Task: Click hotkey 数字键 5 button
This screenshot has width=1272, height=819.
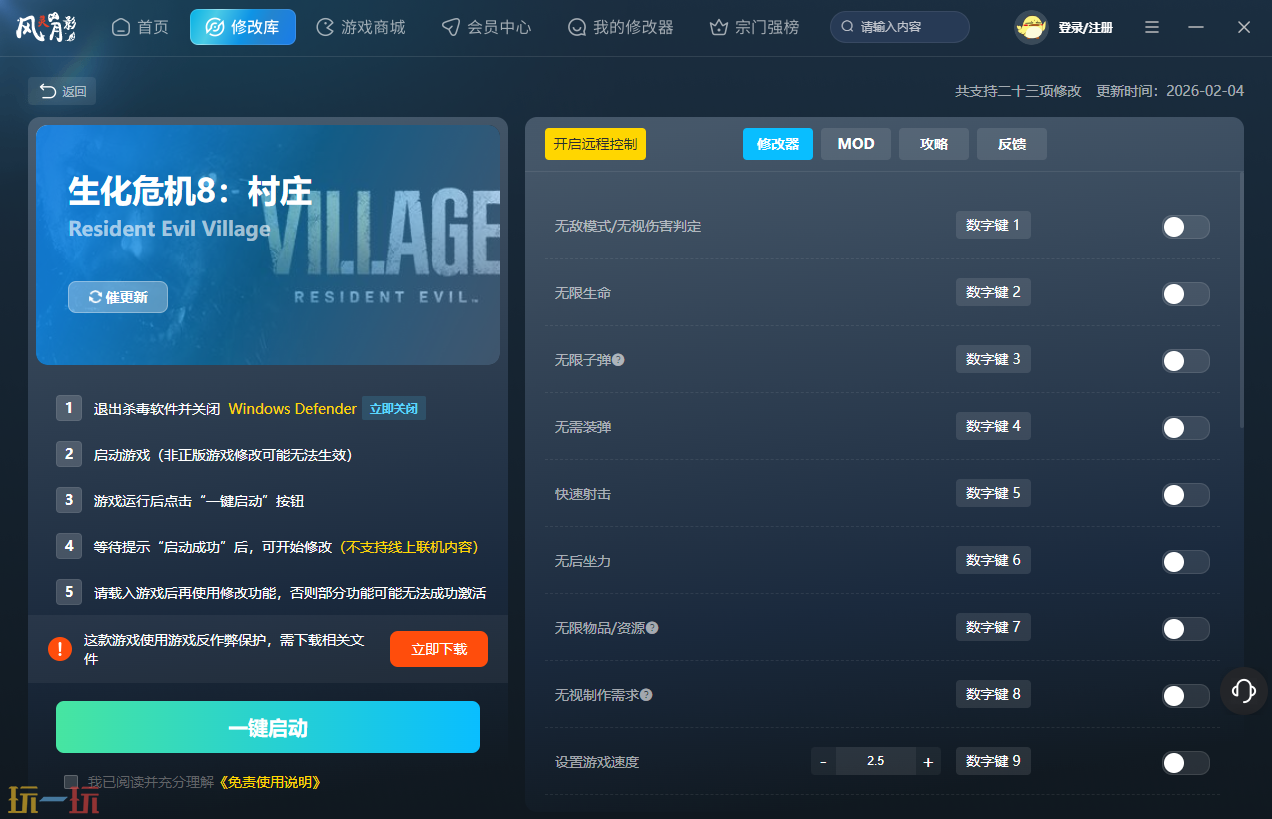Action: tap(993, 493)
